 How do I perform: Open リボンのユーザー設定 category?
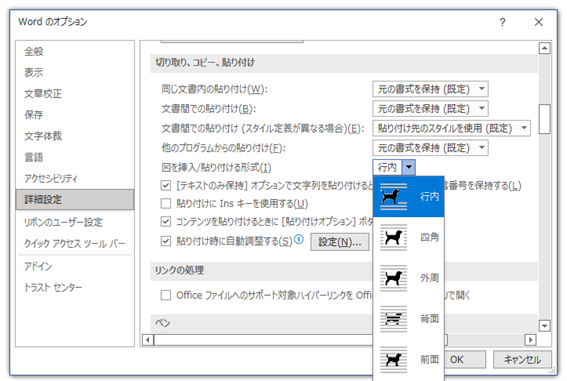(x=75, y=222)
